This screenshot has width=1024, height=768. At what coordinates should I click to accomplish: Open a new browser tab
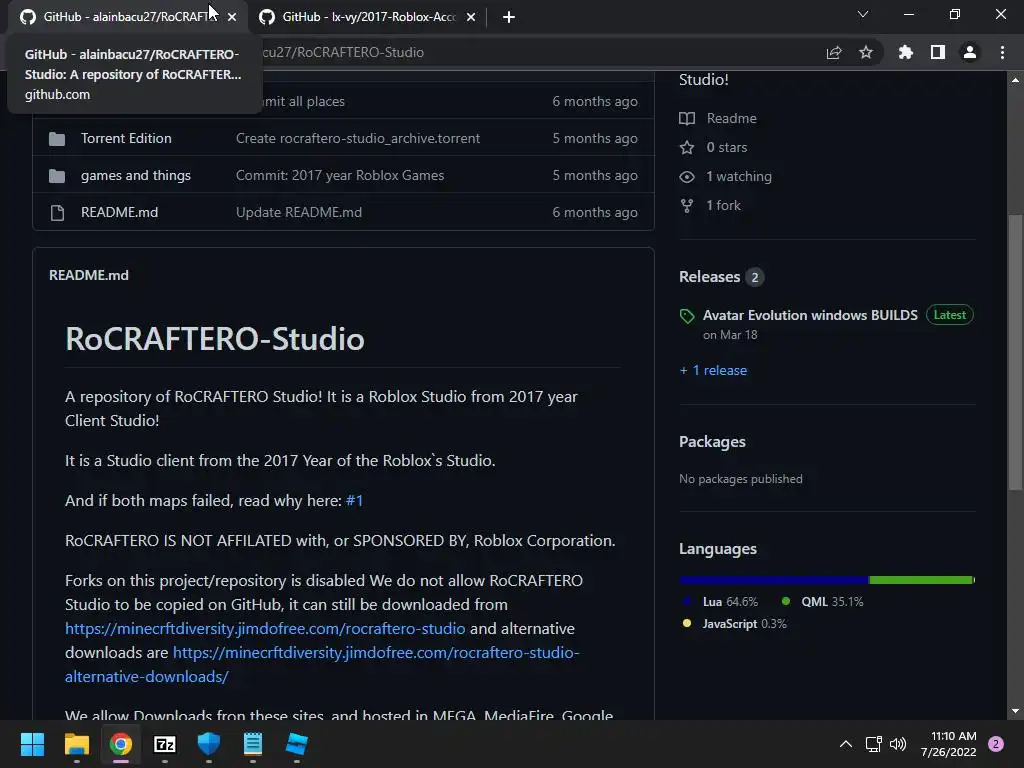click(x=509, y=17)
